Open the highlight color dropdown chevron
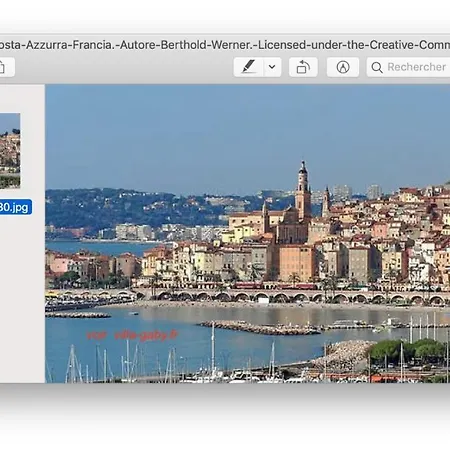This screenshot has width=450, height=450. (272, 67)
